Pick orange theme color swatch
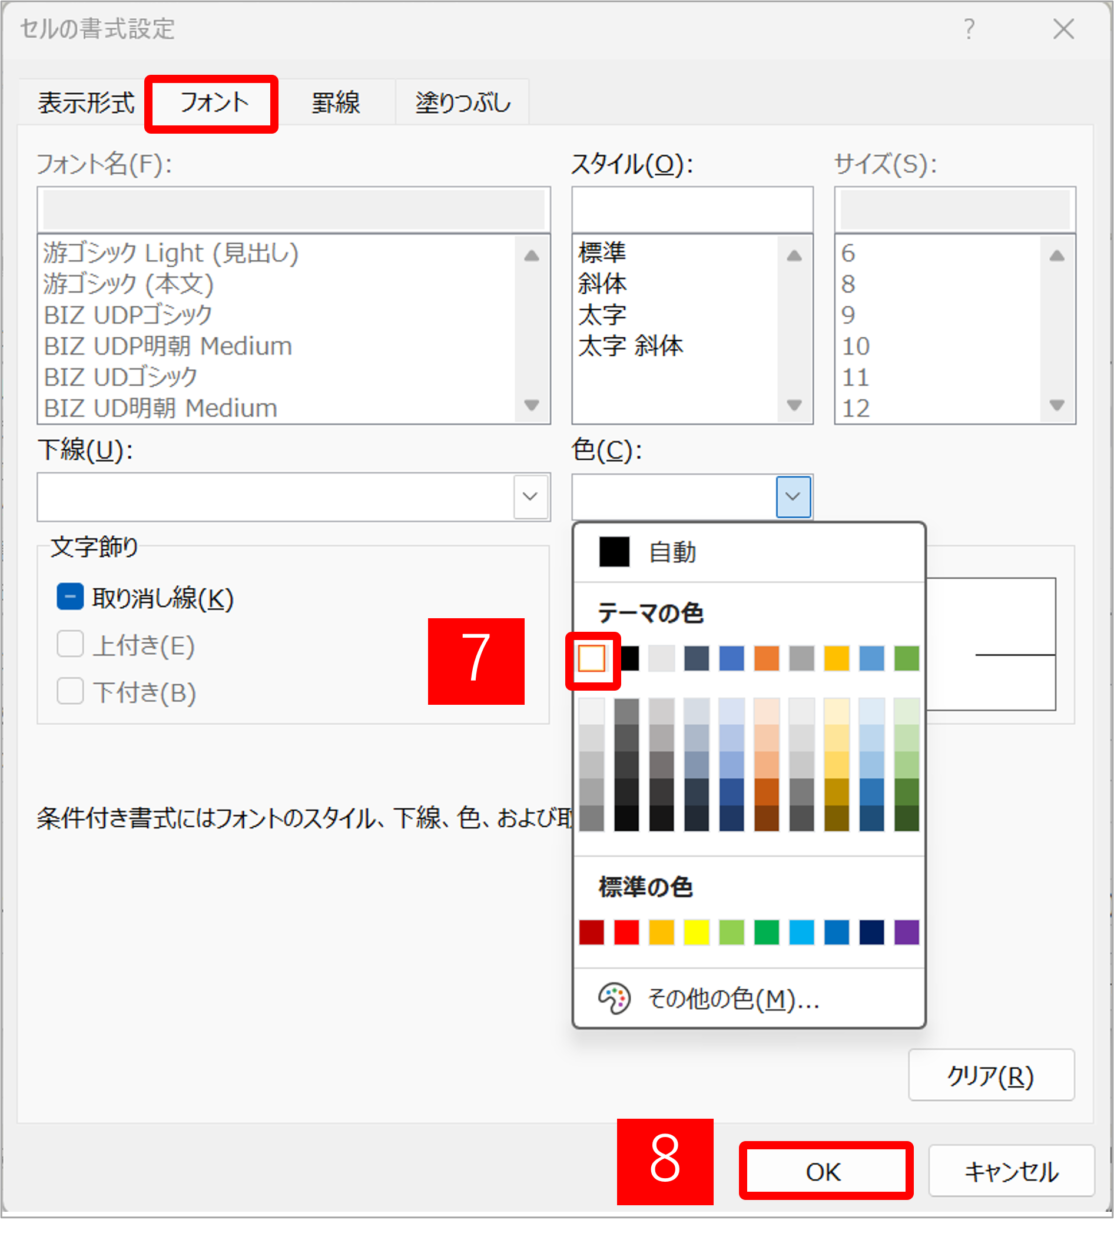Image resolution: width=1114 pixels, height=1240 pixels. [767, 658]
